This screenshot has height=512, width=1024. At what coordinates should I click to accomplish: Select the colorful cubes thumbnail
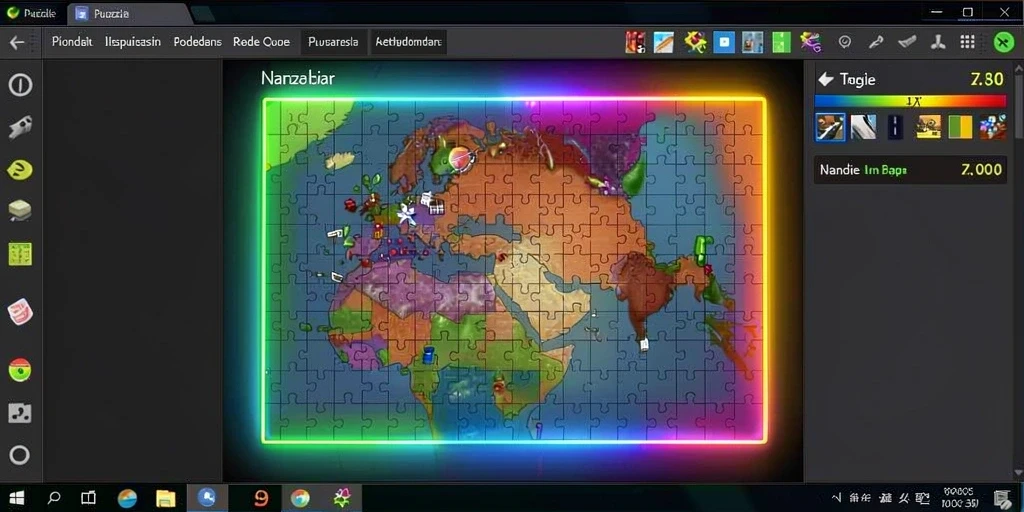coord(993,127)
